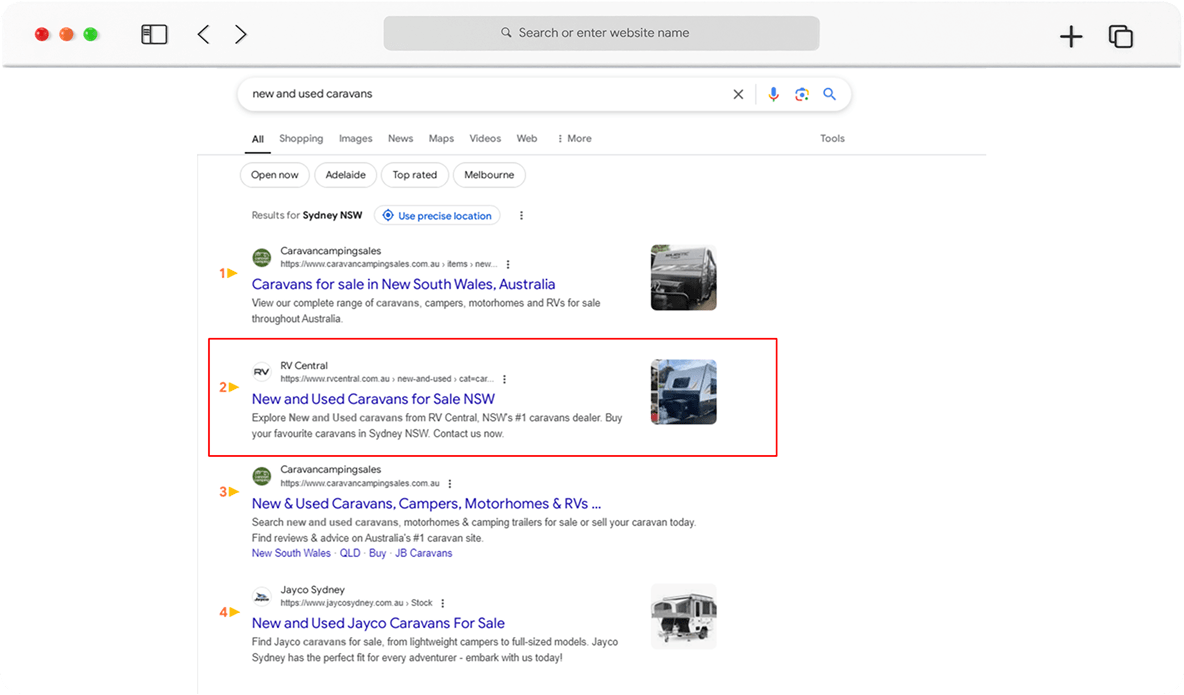The image size is (1184, 695).
Task: Switch to the Images tab
Action: [355, 138]
